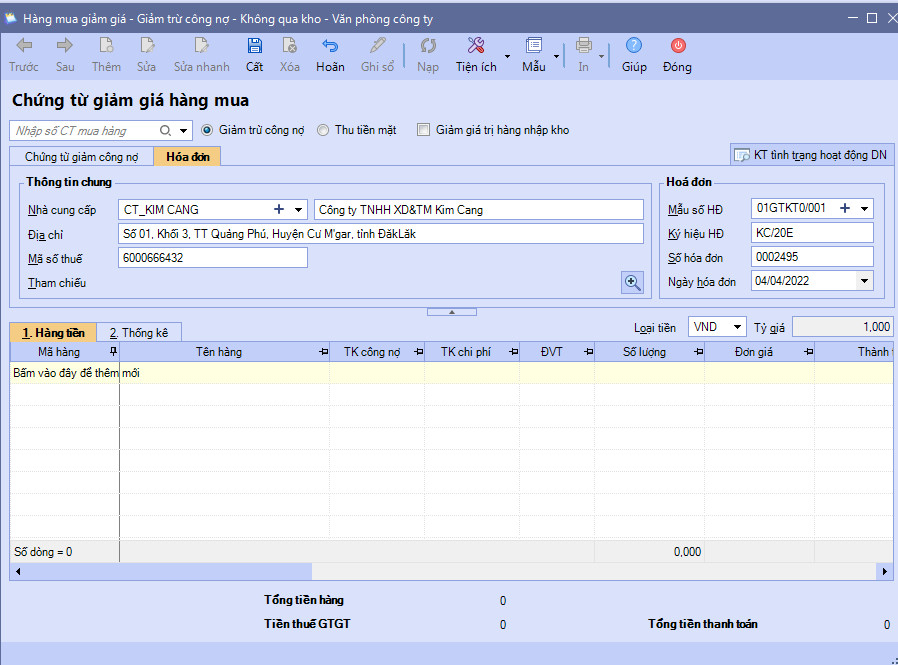This screenshot has height=665, width=898.
Task: Click the Địa chỉ address field
Action: point(381,234)
